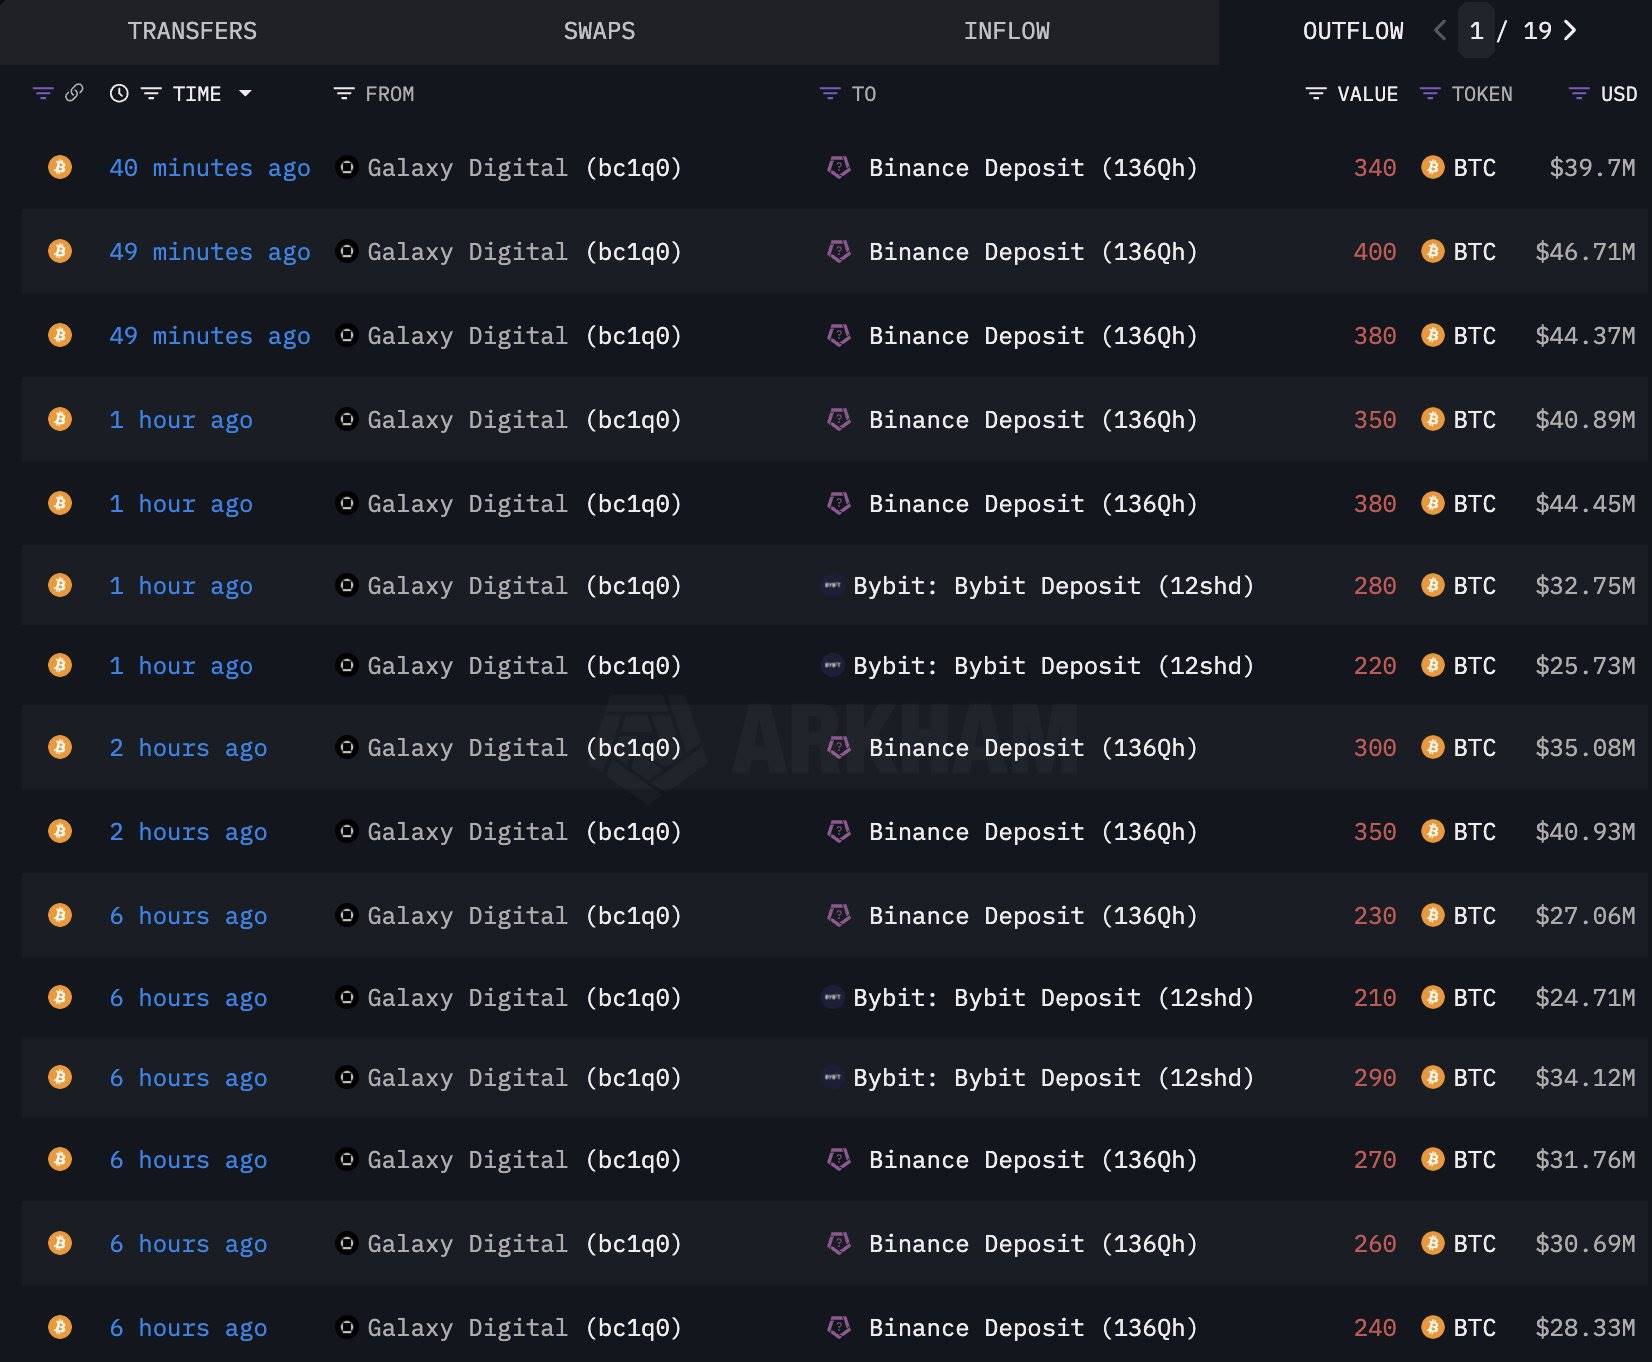This screenshot has width=1652, height=1362.
Task: Open the VALUE column filter
Action: pos(1316,93)
